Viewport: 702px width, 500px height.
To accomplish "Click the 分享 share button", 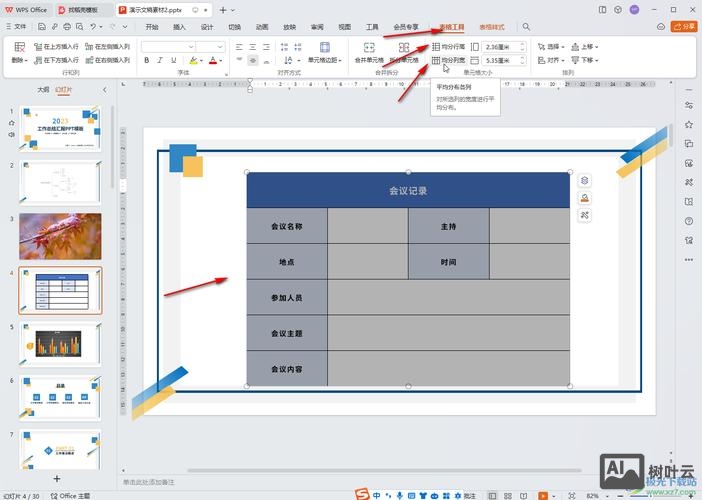I will 685,27.
